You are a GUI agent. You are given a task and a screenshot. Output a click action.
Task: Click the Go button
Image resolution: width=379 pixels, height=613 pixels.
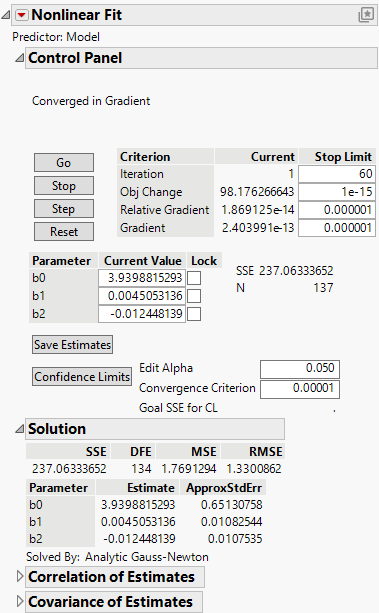pyautogui.click(x=64, y=163)
